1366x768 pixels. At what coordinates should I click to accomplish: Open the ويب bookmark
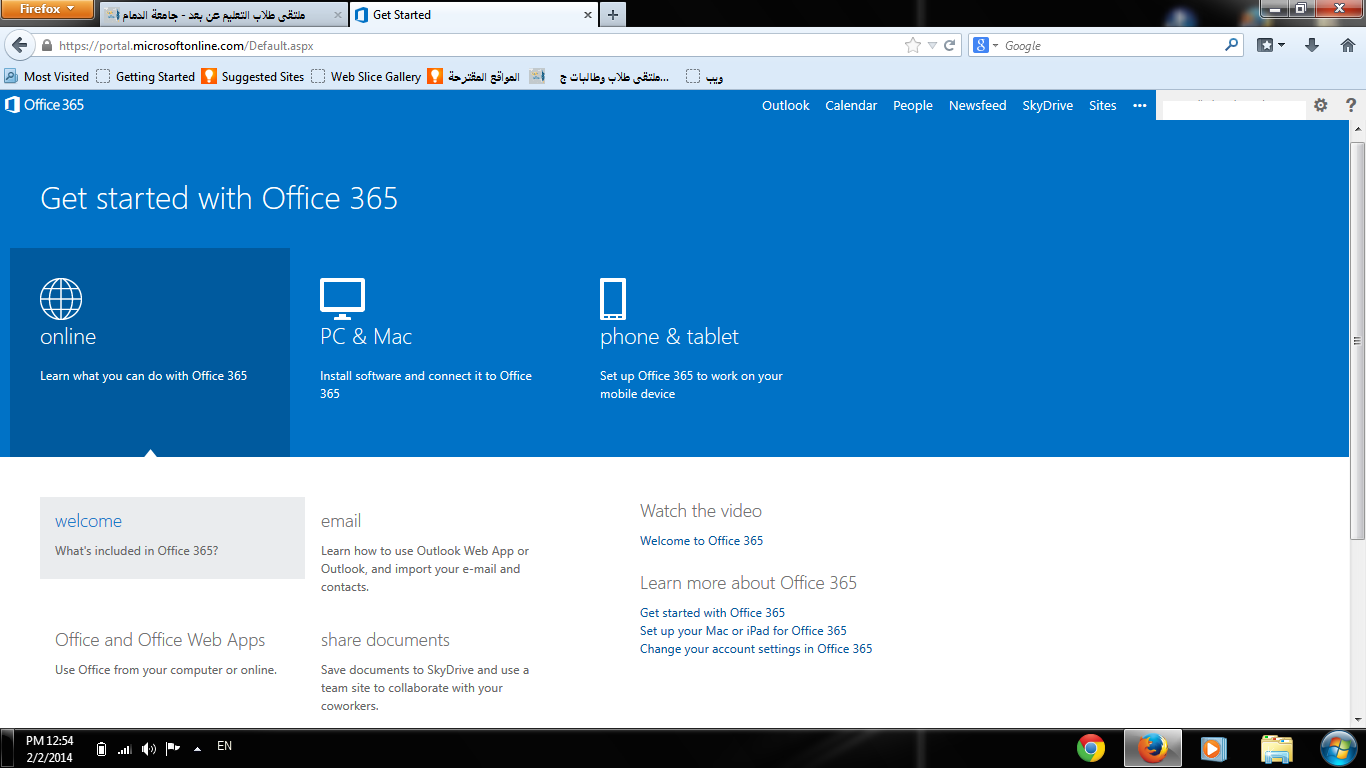tap(705, 76)
